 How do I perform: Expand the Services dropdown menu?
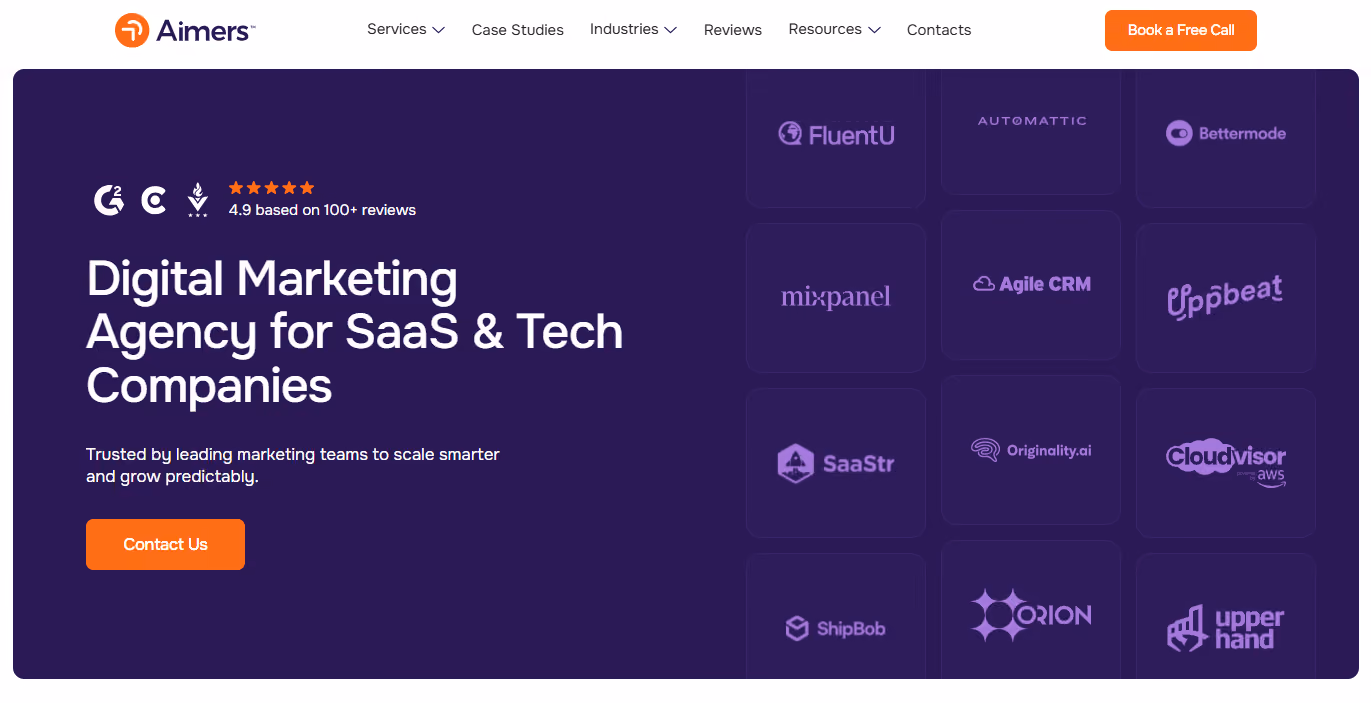click(405, 30)
